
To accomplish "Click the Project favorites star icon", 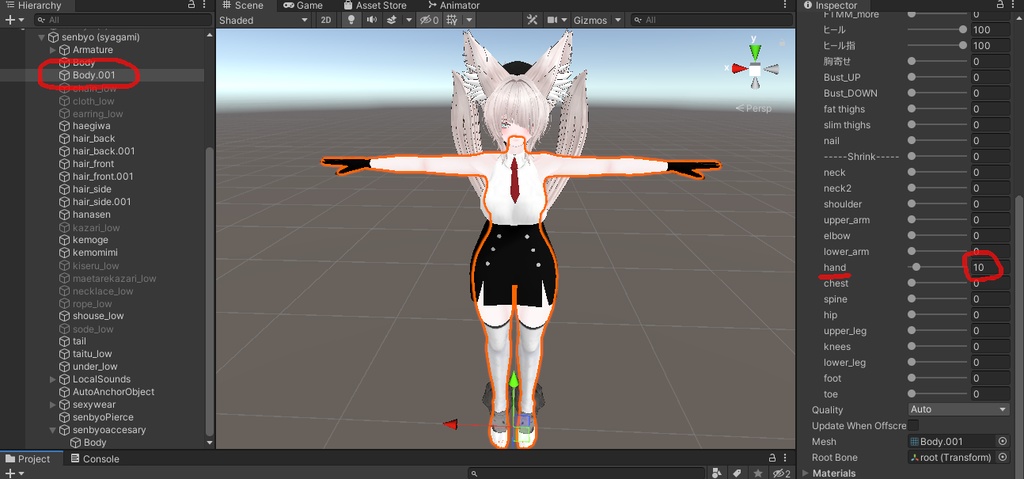I will click(x=758, y=473).
